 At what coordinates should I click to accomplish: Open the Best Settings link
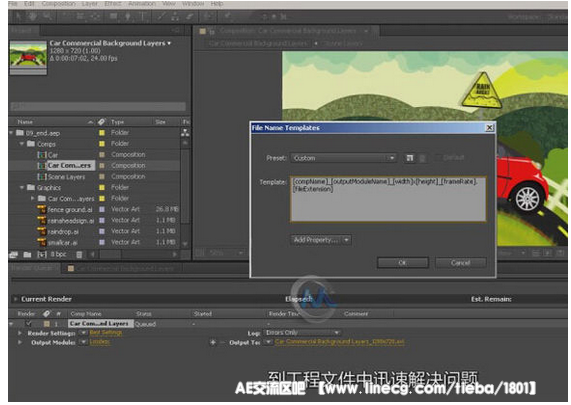(106, 333)
